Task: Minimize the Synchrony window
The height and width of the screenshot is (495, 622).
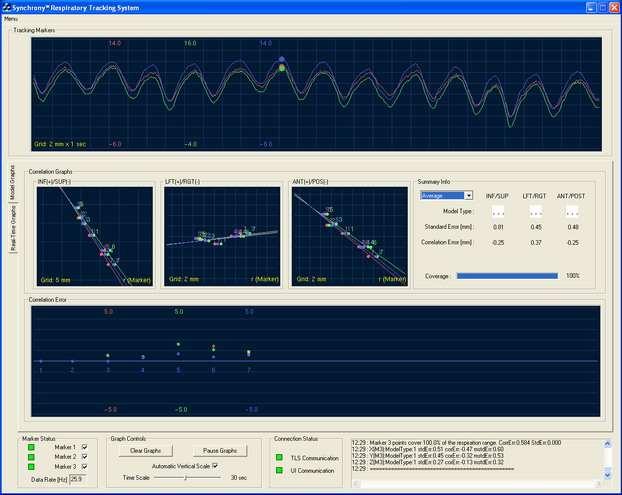Action: click(591, 8)
